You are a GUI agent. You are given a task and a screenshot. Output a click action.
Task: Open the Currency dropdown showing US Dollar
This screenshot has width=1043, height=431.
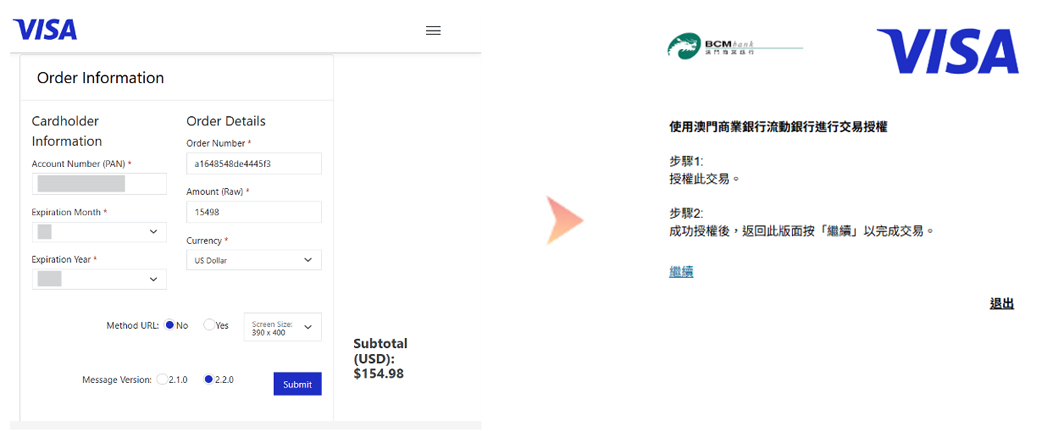[x=253, y=259]
